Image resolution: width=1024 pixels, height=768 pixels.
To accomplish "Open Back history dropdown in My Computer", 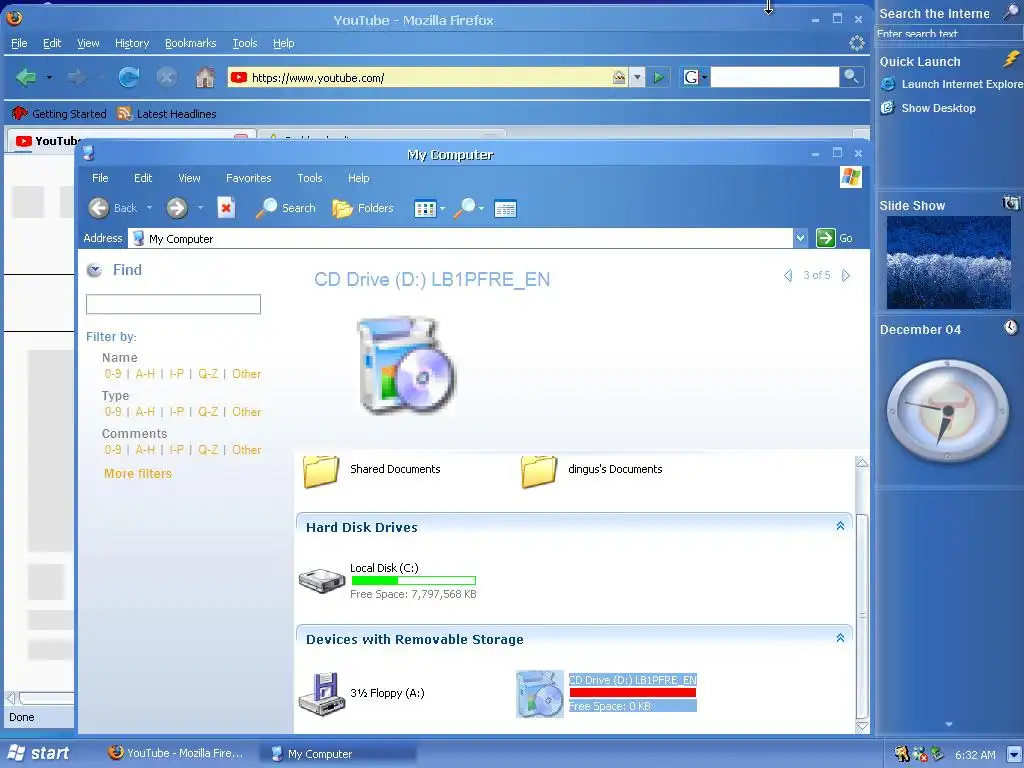I will point(149,208).
